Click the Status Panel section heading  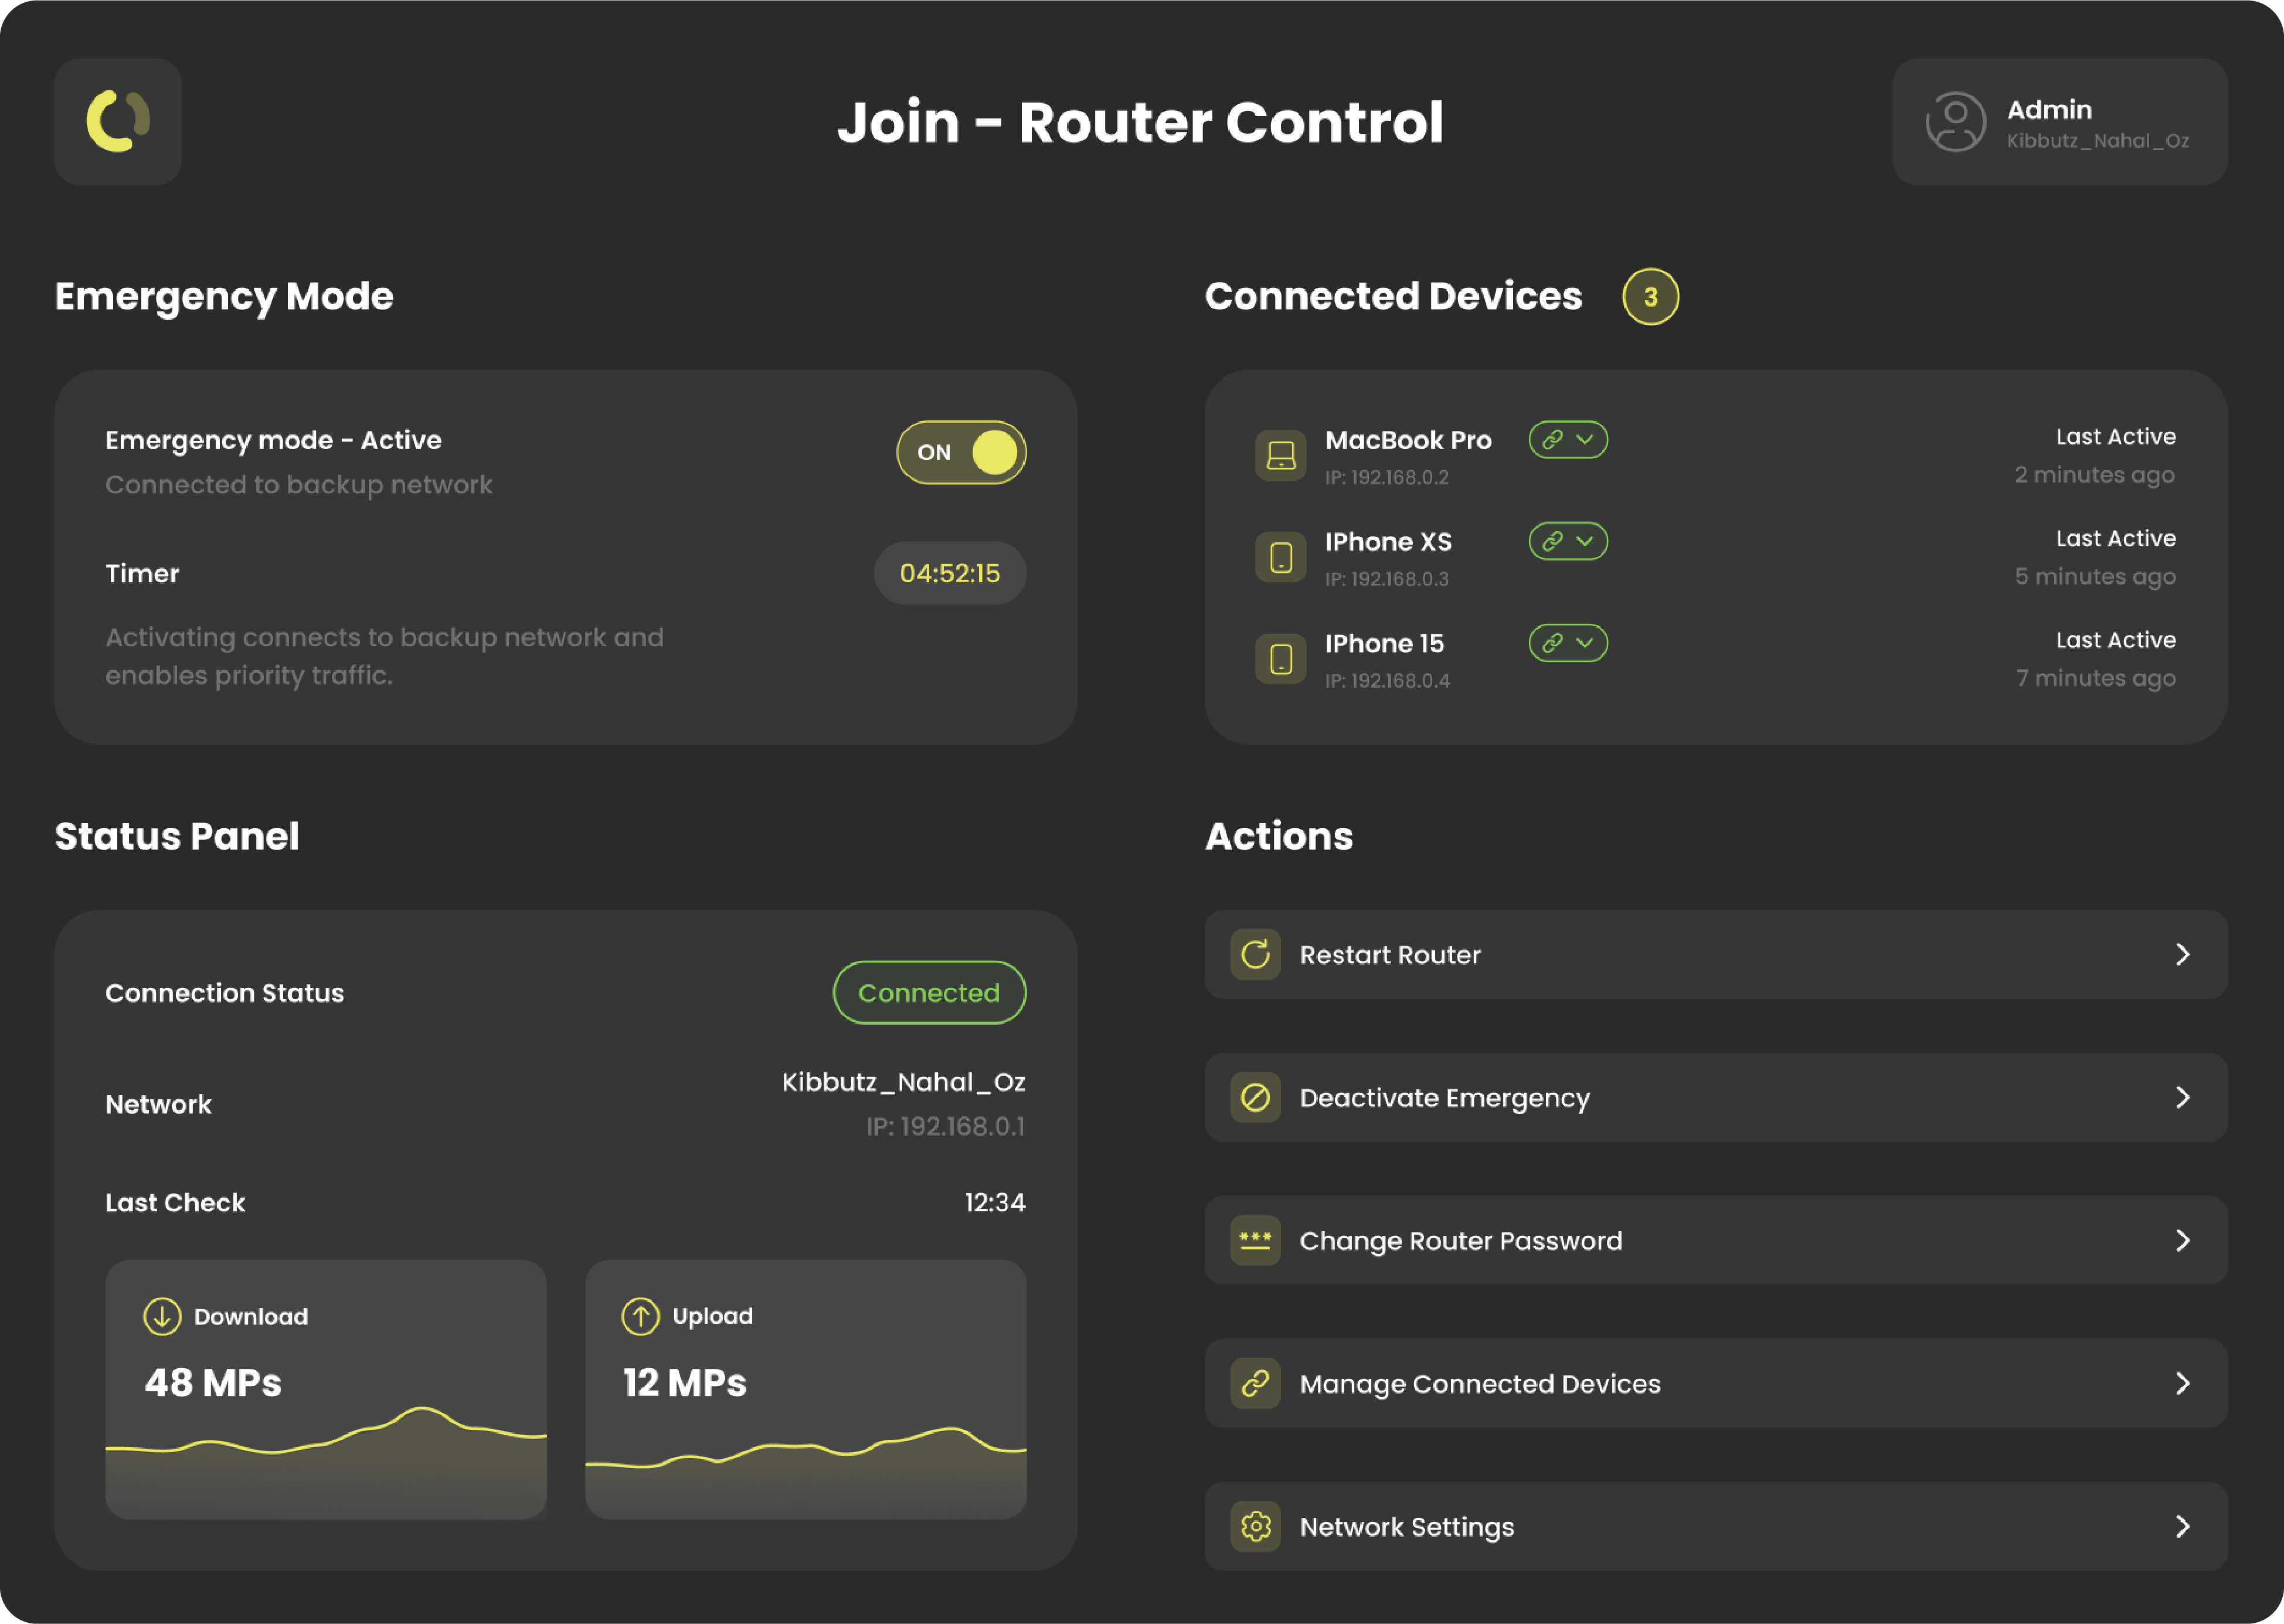[x=177, y=836]
